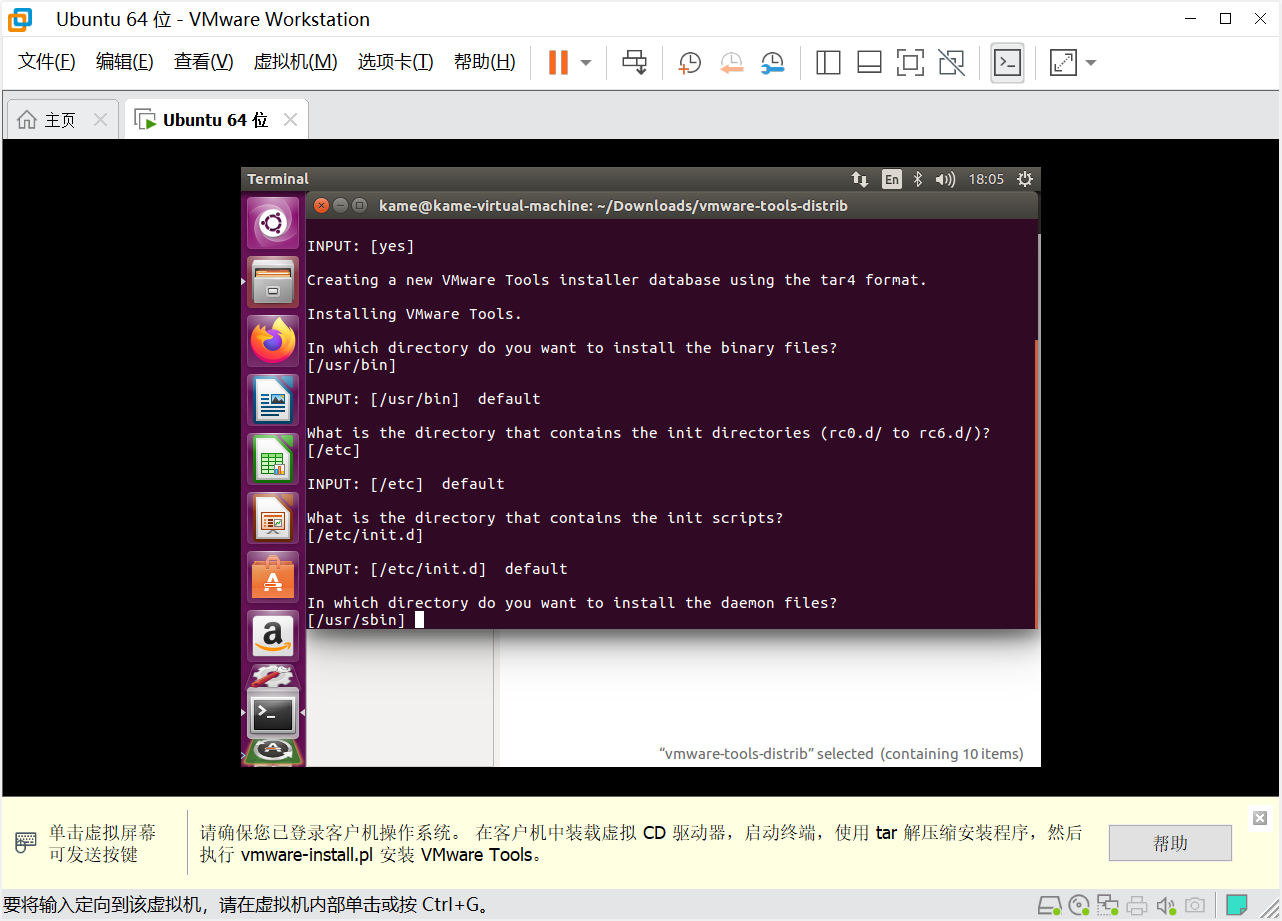Open Ubuntu Software from the launcher
This screenshot has height=921, width=1282.
(273, 577)
